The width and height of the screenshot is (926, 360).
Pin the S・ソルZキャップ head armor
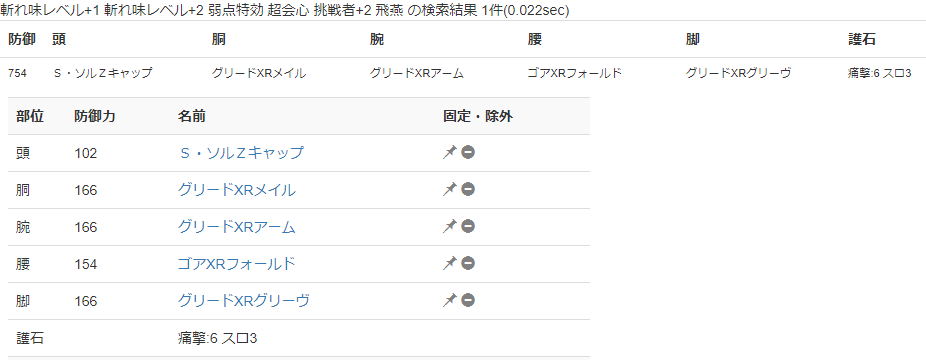(450, 152)
